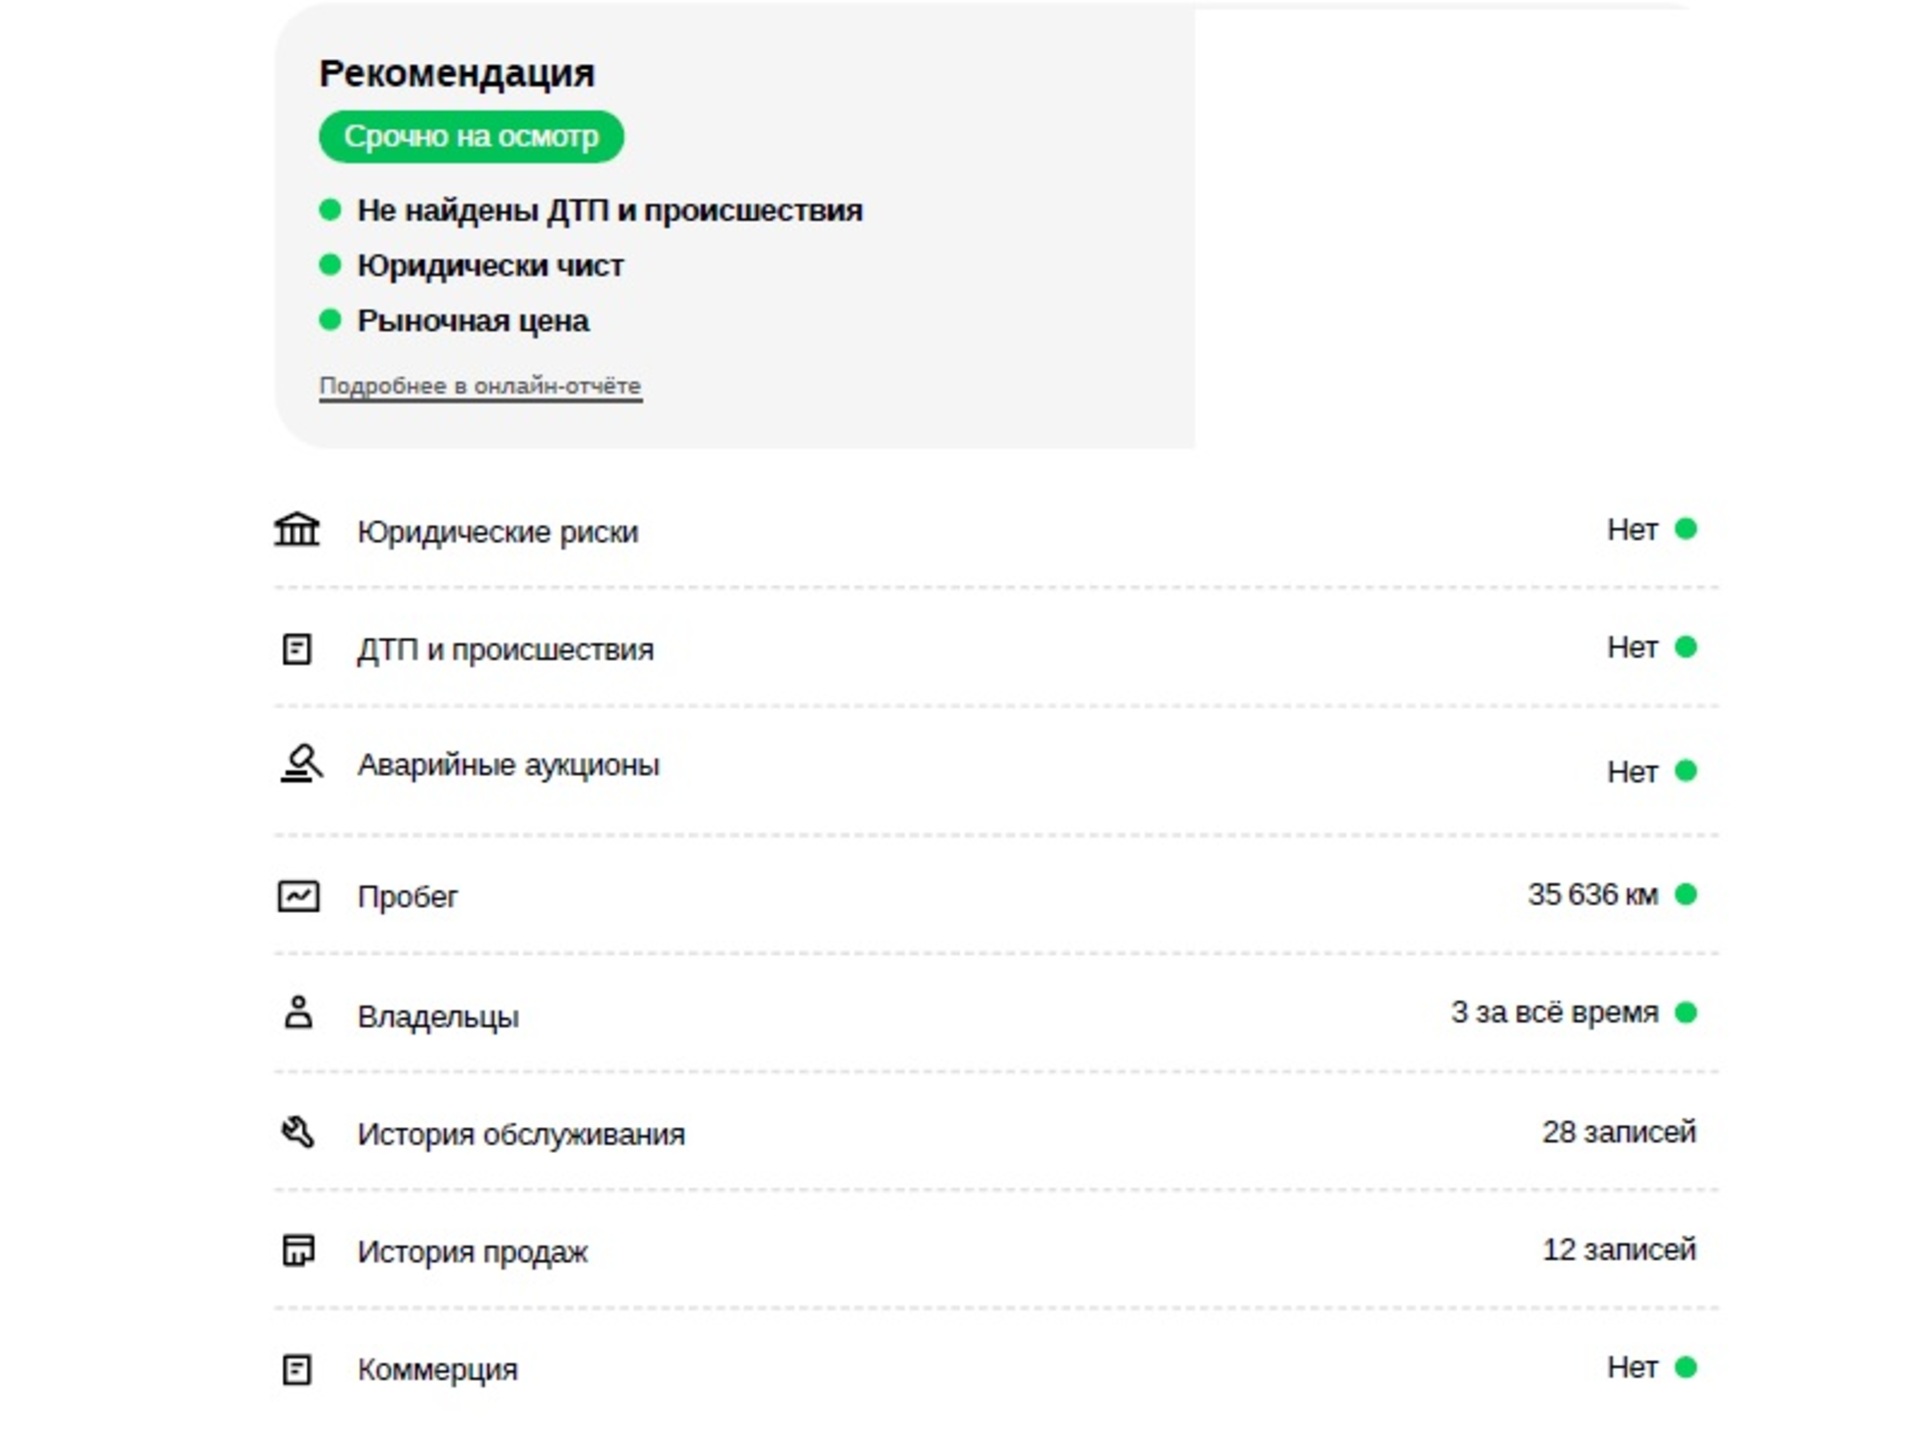The image size is (1920, 1440).
Task: Click the legal risks bank building icon
Action: (297, 530)
